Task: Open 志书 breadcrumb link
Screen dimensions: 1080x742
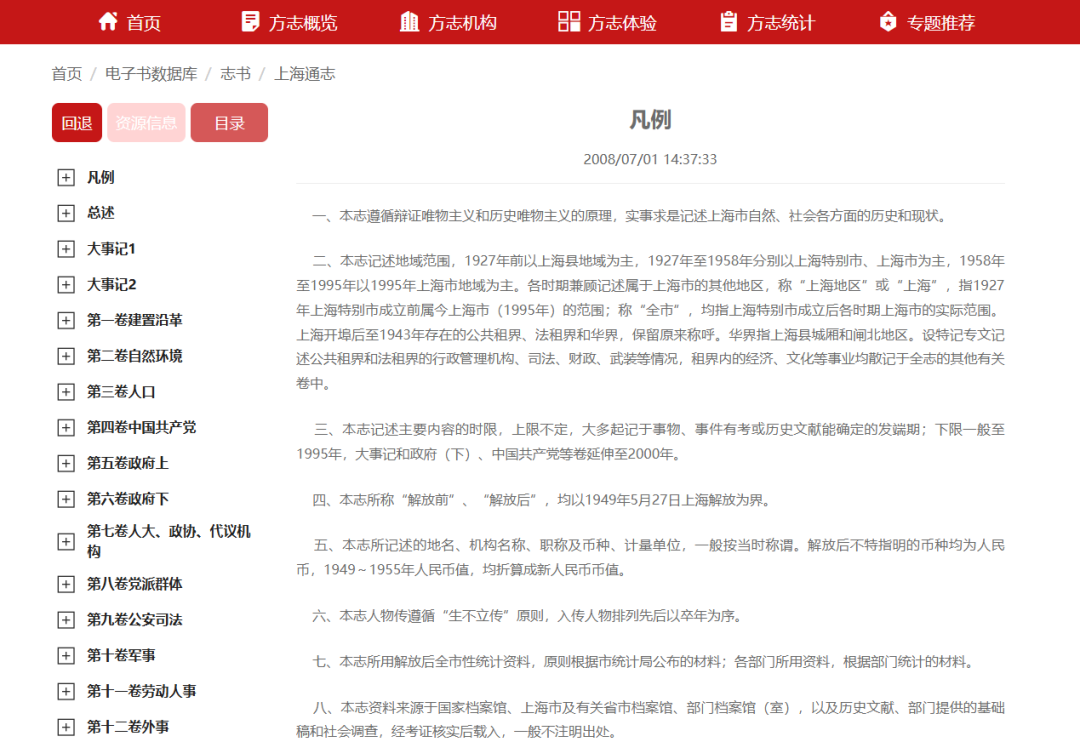Action: point(236,74)
